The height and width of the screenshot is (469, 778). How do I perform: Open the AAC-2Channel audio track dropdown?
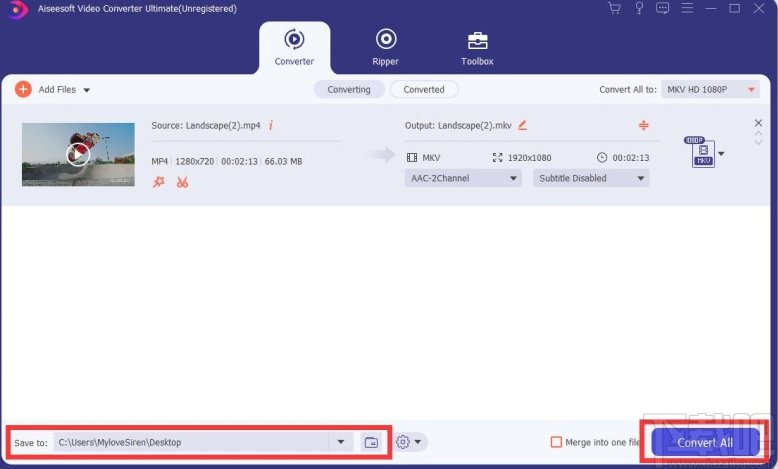tap(463, 178)
